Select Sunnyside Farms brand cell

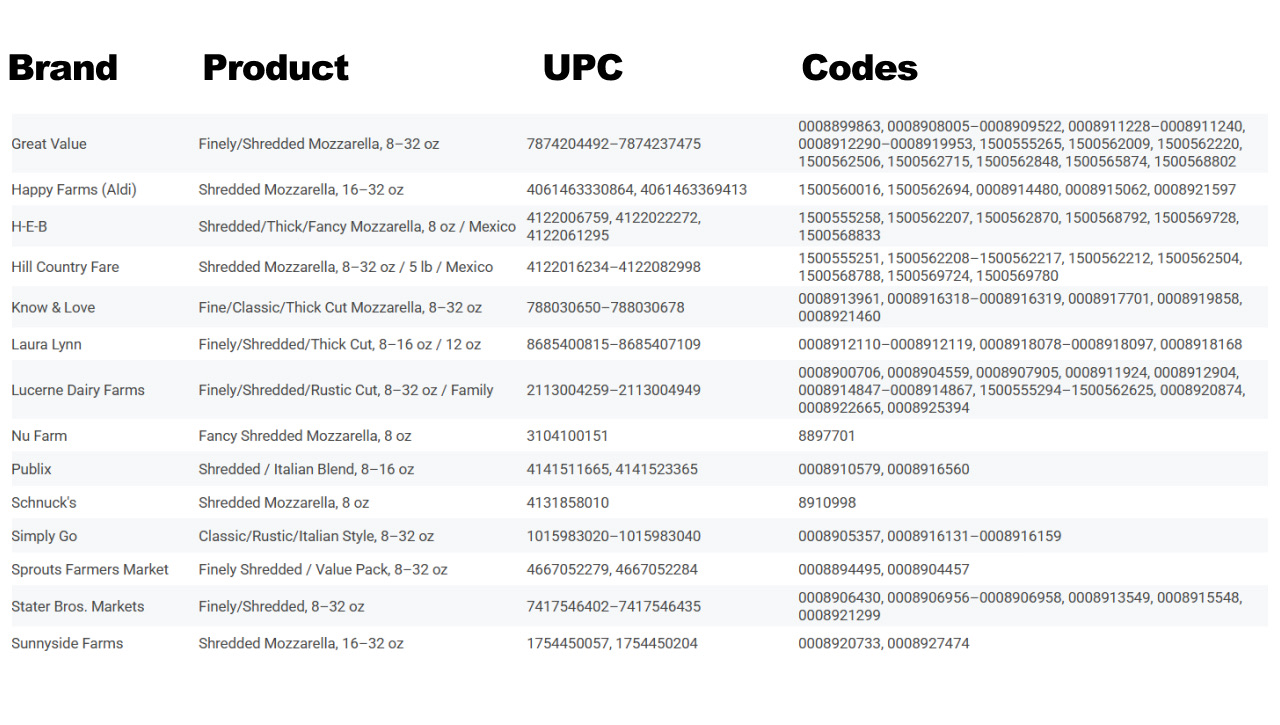pyautogui.click(x=67, y=644)
